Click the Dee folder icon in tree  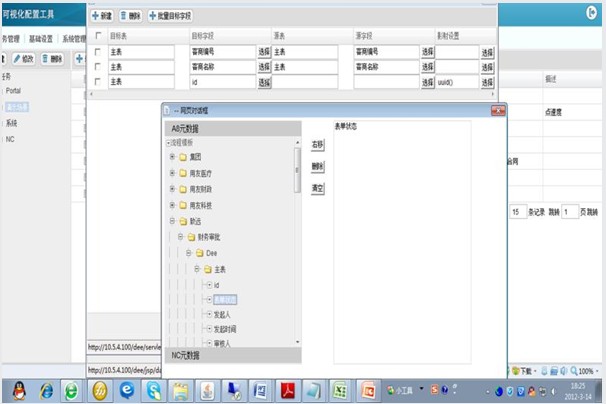point(199,253)
